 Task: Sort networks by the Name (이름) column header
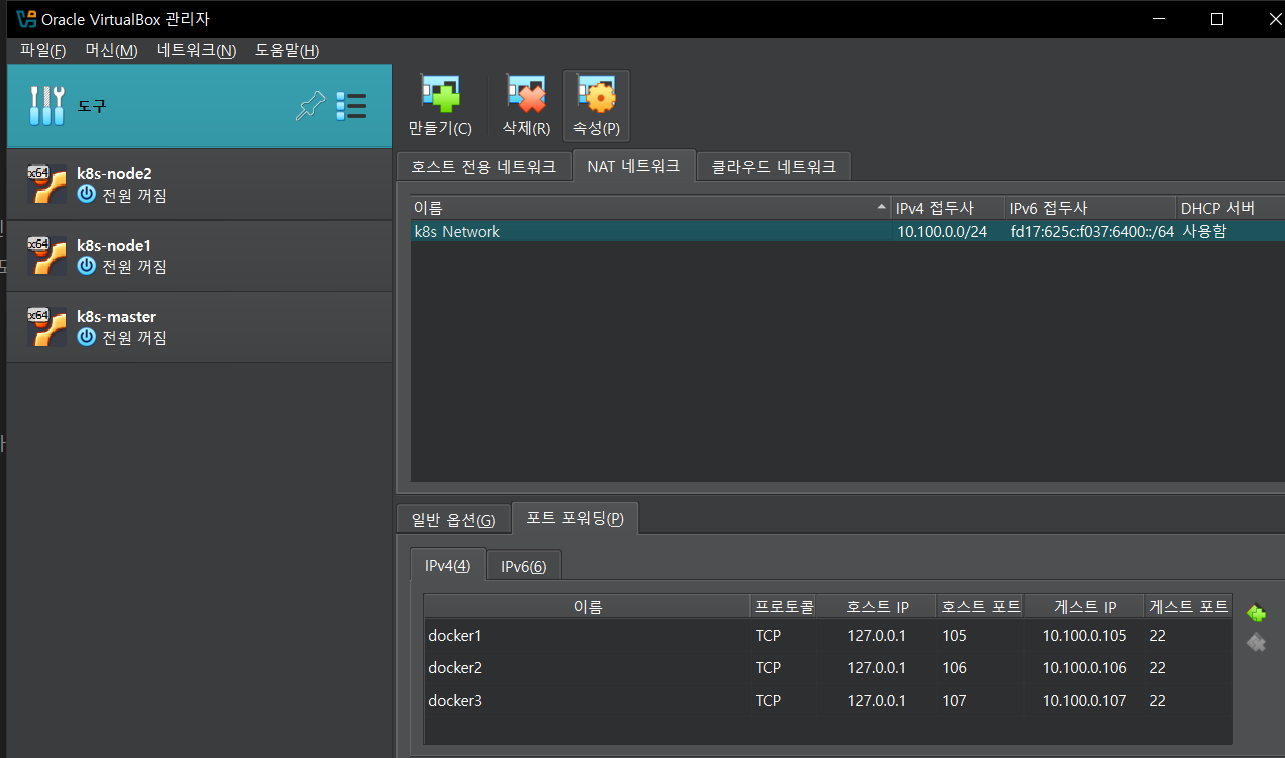click(x=650, y=208)
